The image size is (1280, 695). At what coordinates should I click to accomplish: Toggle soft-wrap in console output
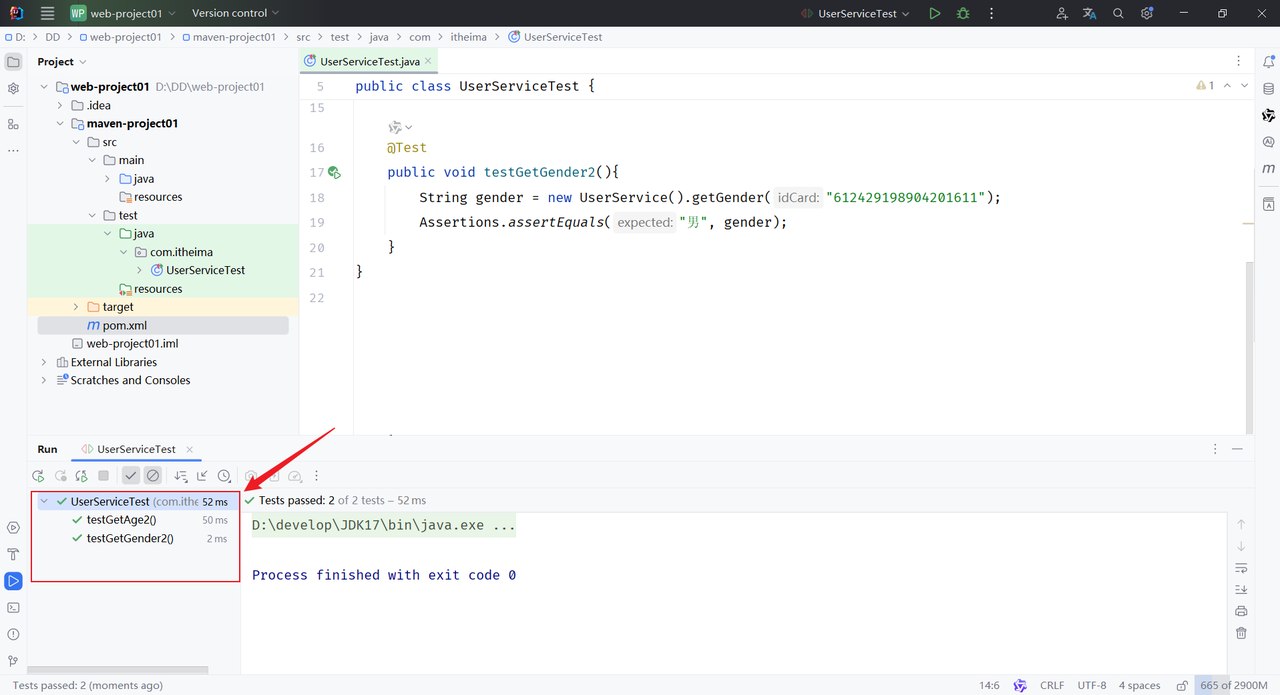(1241, 568)
